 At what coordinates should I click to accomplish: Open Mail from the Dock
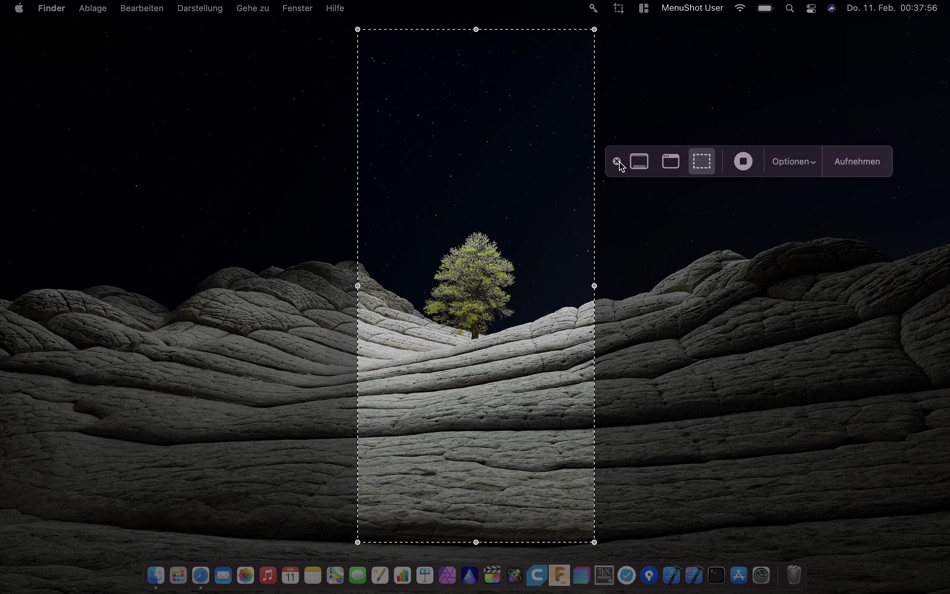(223, 575)
